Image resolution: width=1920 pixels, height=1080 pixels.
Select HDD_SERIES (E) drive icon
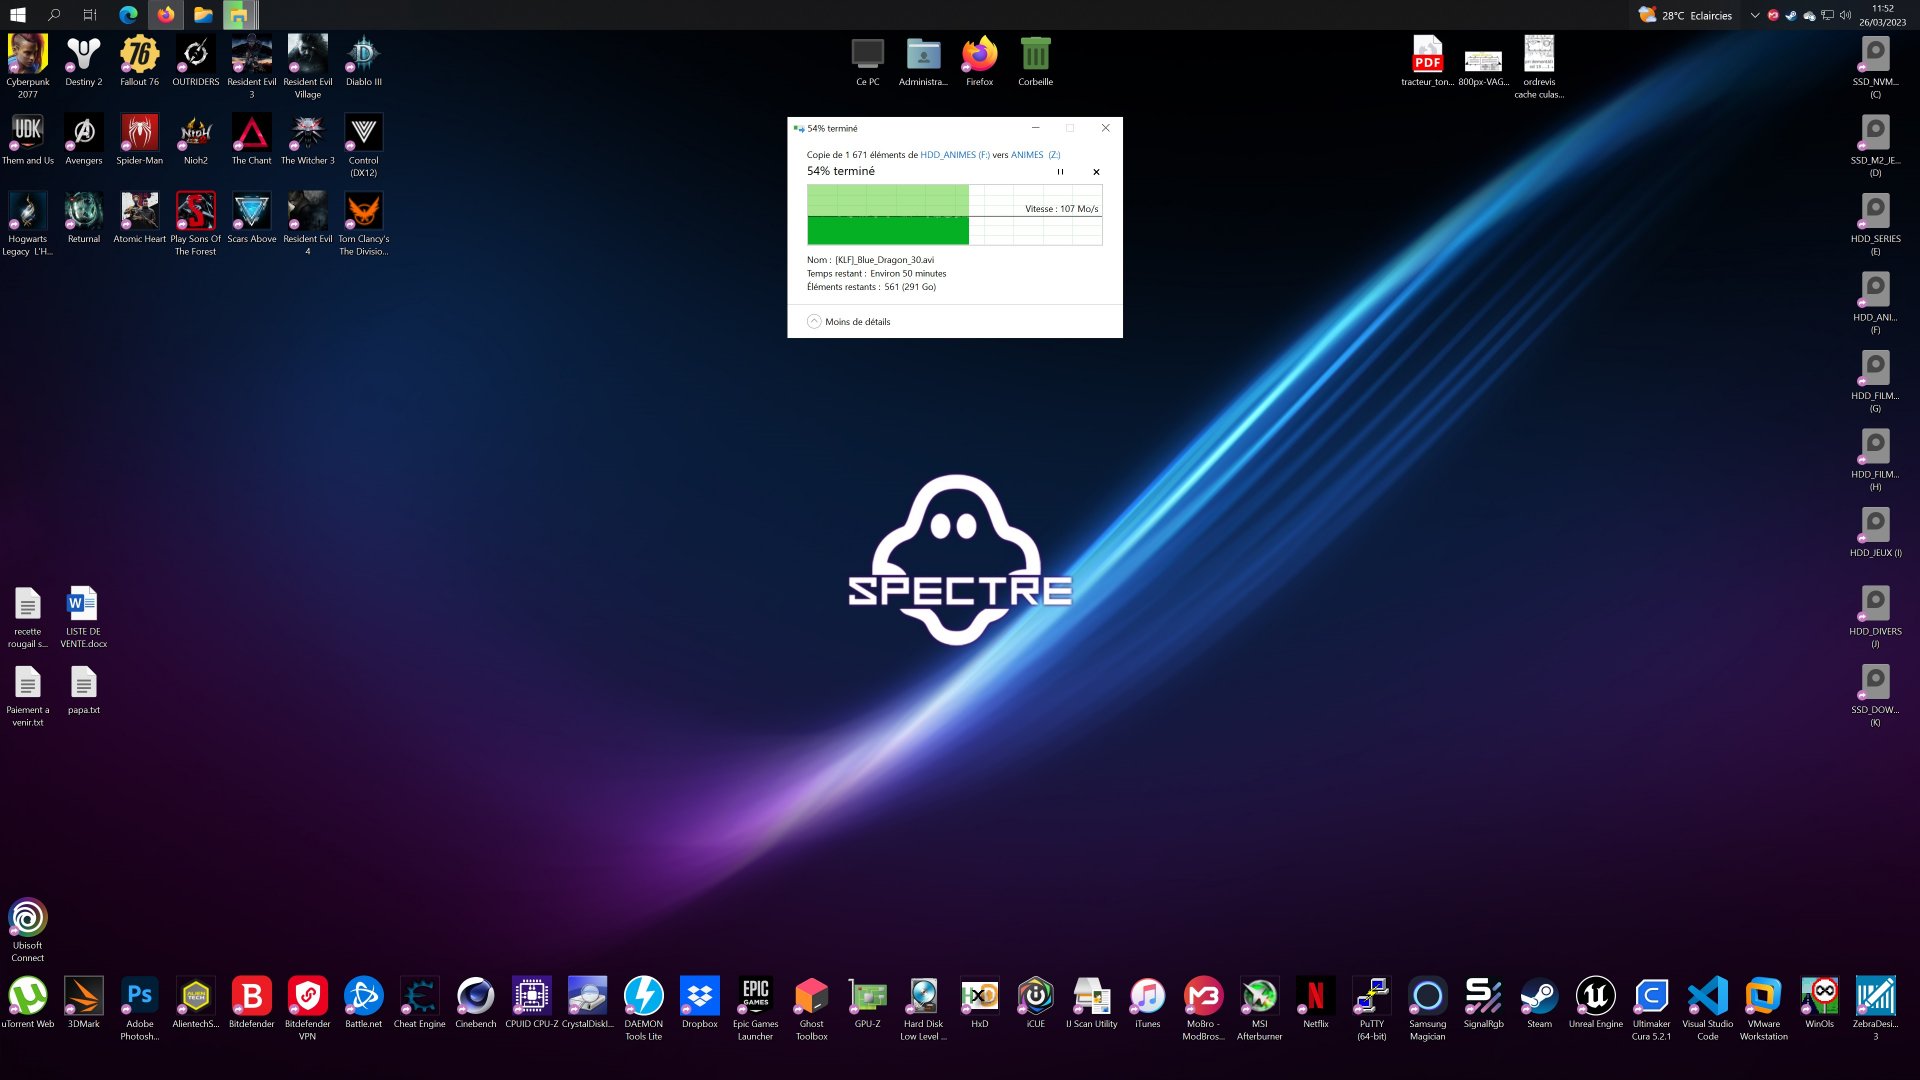click(x=1875, y=223)
